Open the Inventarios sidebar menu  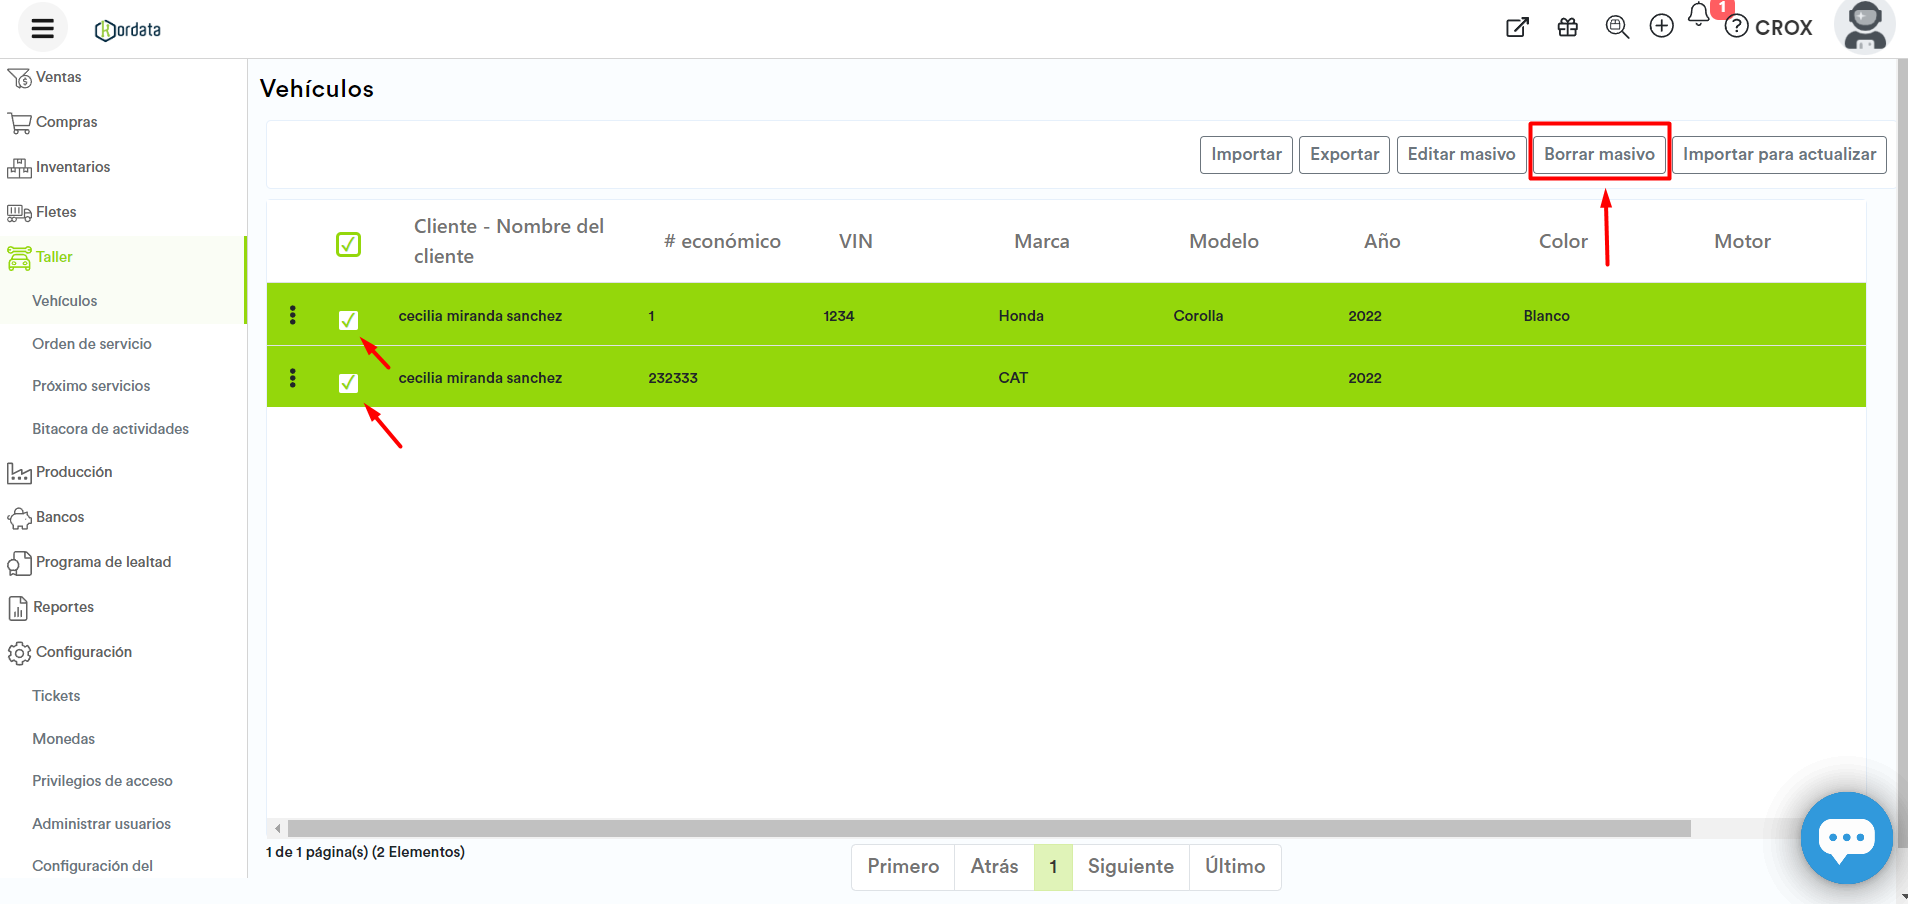pyautogui.click(x=73, y=167)
